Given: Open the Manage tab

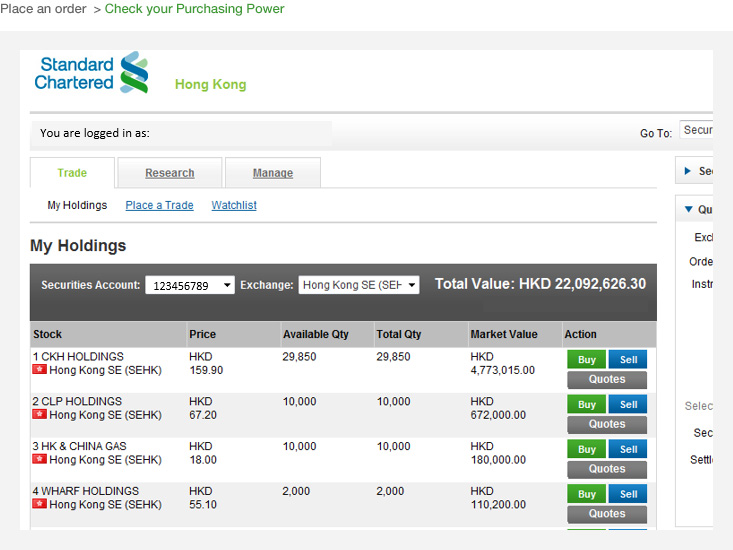Looking at the screenshot, I should click(x=273, y=173).
